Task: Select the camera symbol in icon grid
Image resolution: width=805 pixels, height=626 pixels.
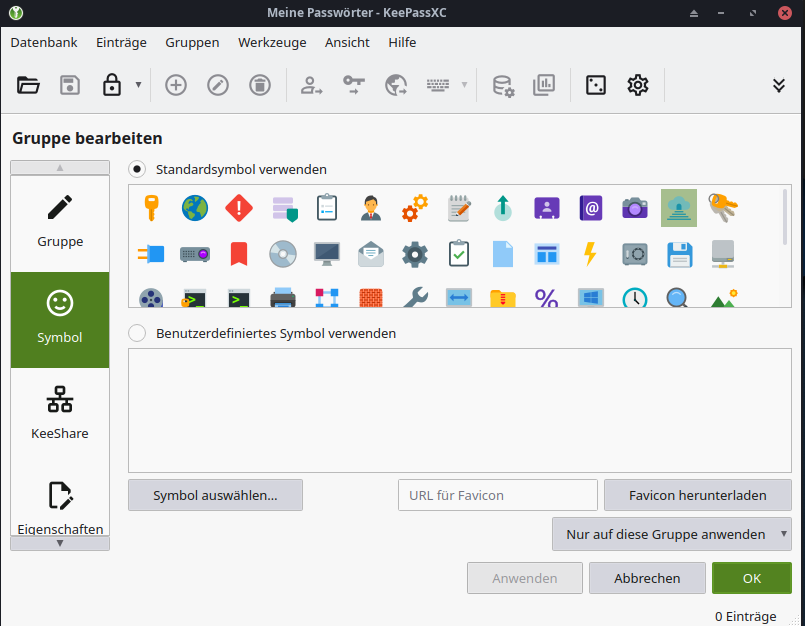Action: [x=634, y=208]
